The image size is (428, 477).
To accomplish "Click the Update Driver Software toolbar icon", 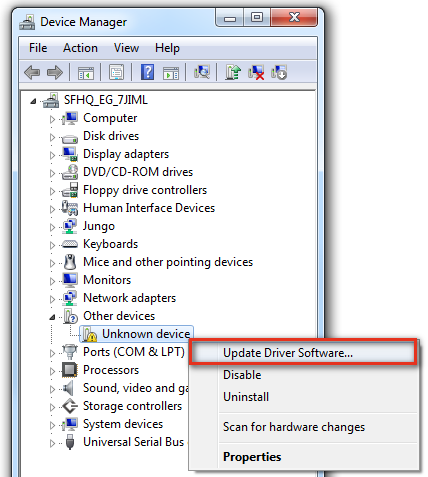I will coord(233,72).
